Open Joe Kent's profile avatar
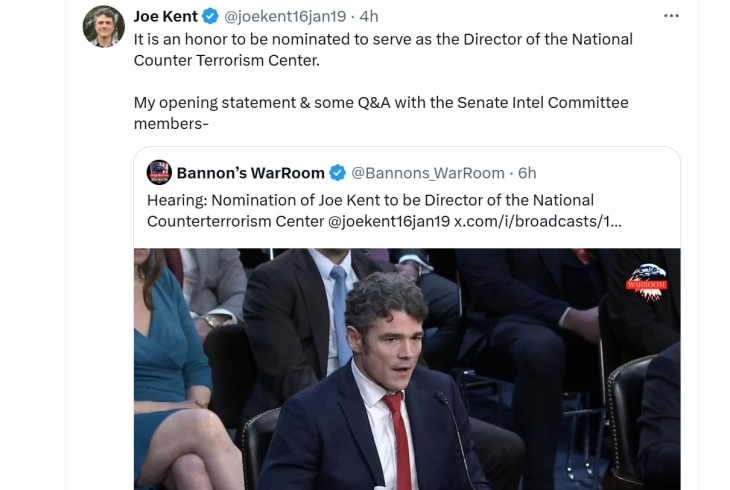This screenshot has height=490, width=730. [104, 26]
